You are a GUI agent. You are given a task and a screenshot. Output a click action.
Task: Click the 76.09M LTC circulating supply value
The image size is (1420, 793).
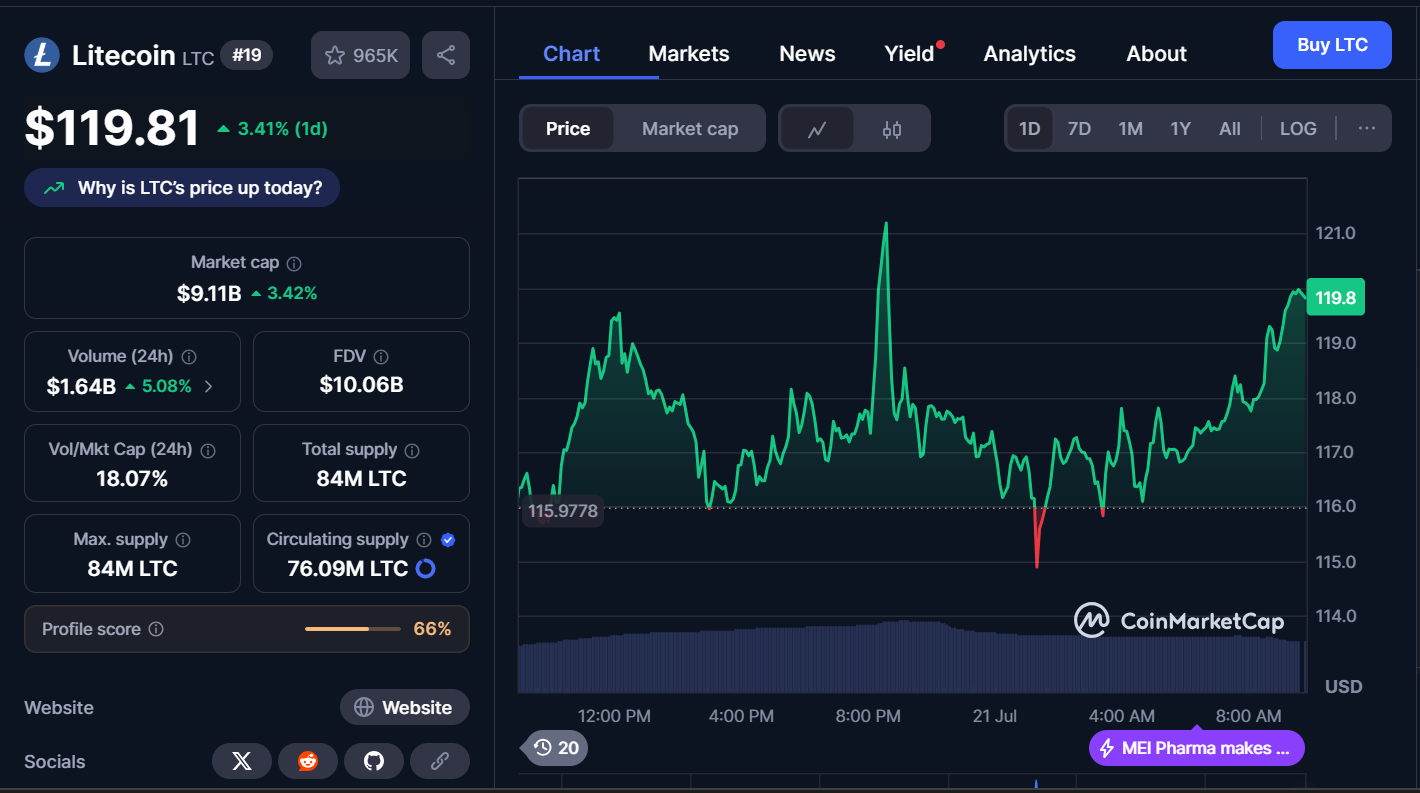[x=347, y=569]
